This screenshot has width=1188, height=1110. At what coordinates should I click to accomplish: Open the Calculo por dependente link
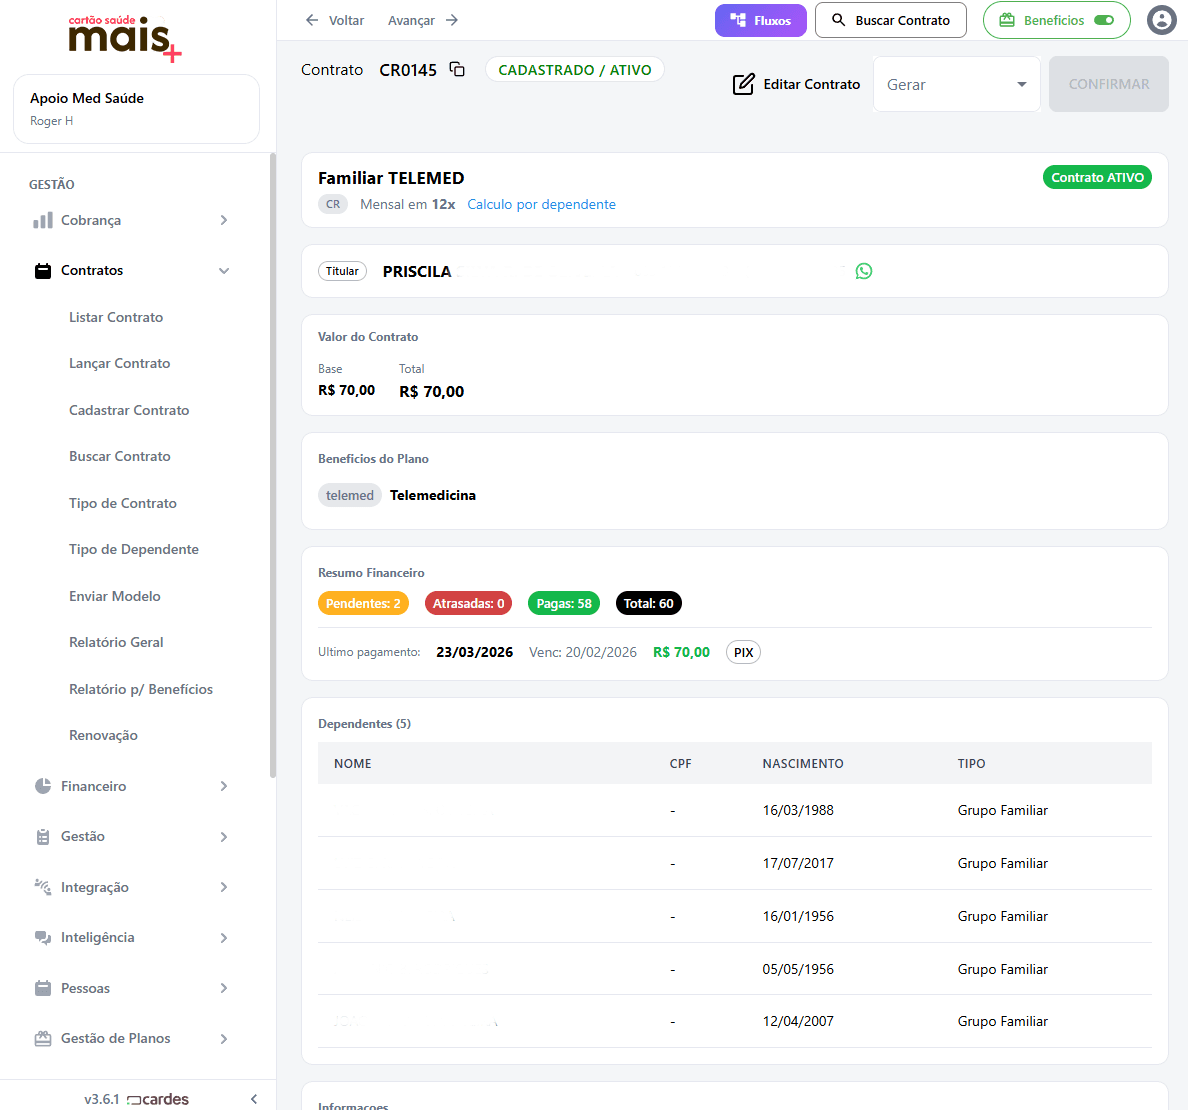tap(541, 204)
